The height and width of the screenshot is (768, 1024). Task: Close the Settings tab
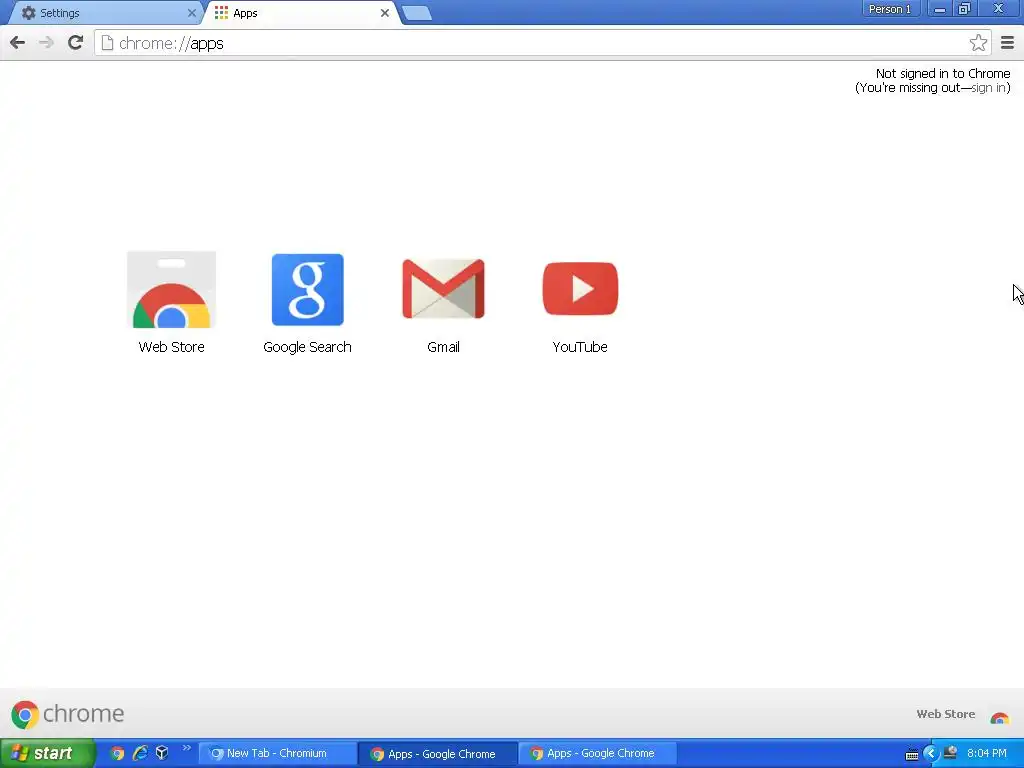click(x=191, y=13)
